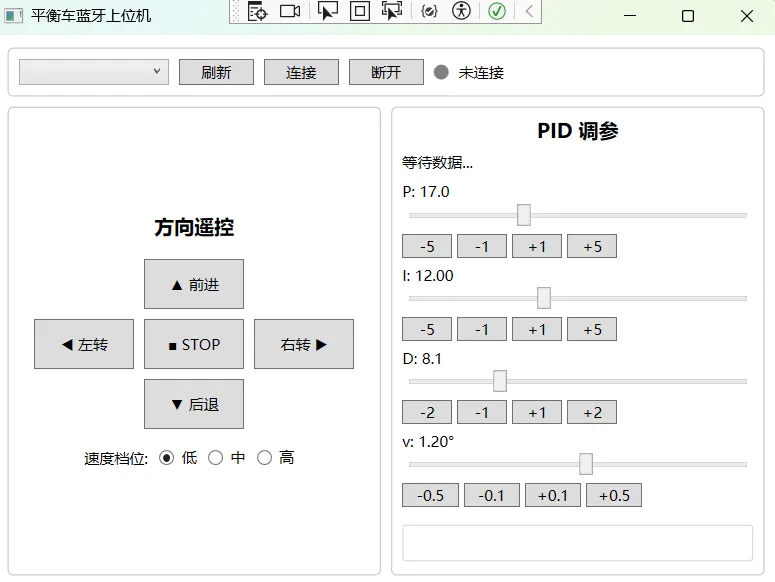The height and width of the screenshot is (582, 775).
Task: Click the I: 12.00 value label
Action: coord(428,275)
